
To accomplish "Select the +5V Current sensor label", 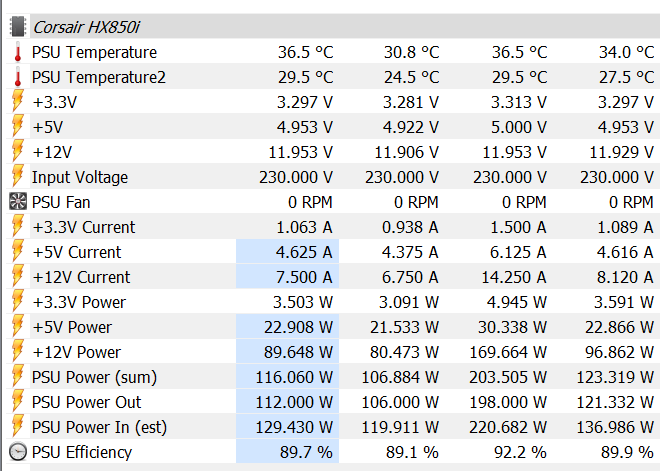I will click(77, 252).
